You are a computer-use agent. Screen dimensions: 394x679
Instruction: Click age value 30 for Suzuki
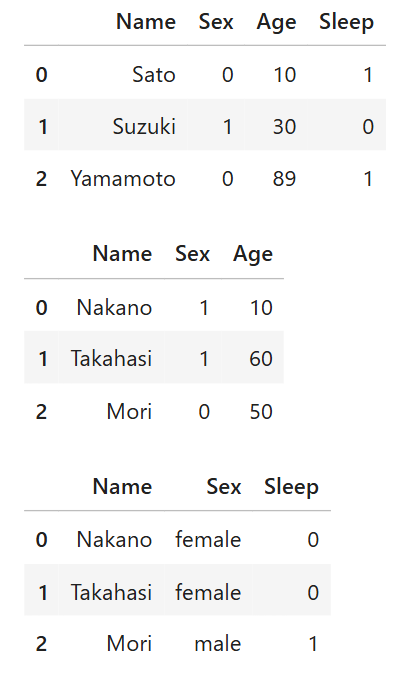pos(284,127)
